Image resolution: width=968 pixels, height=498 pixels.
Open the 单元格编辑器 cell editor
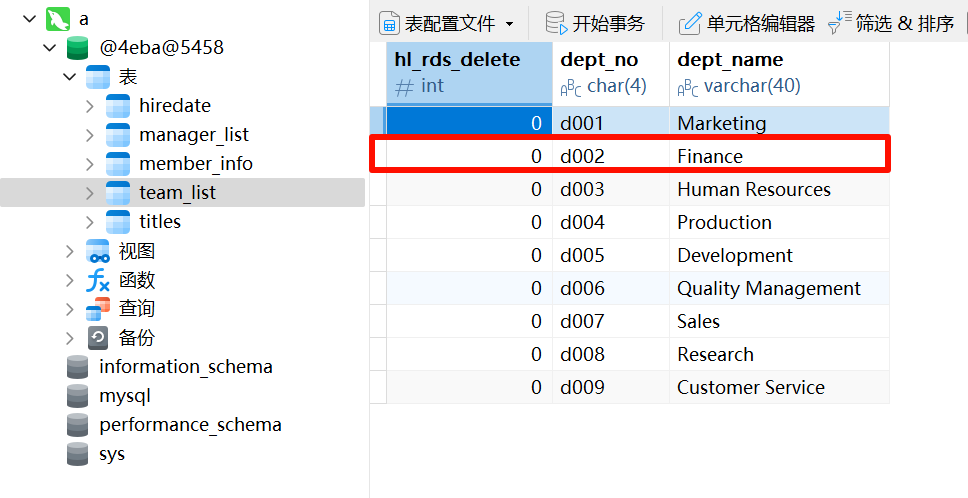point(746,23)
